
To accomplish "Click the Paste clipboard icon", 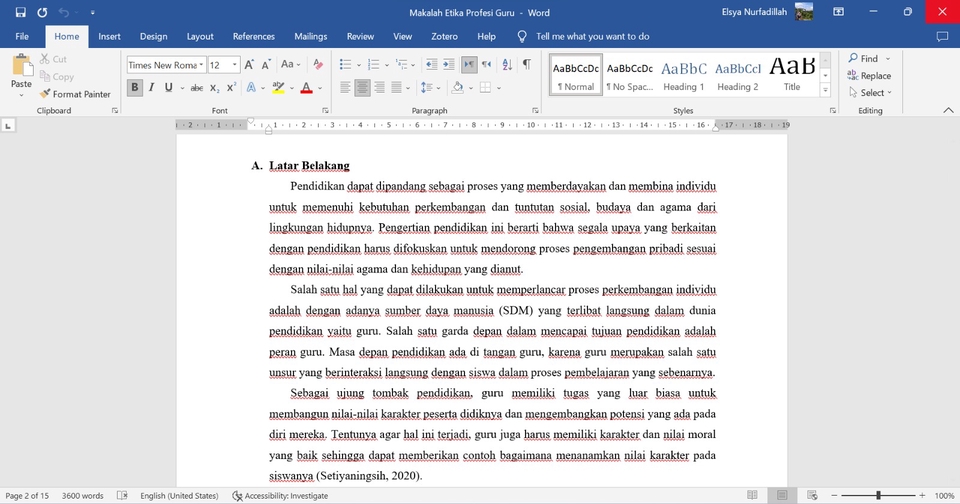I will tap(21, 66).
